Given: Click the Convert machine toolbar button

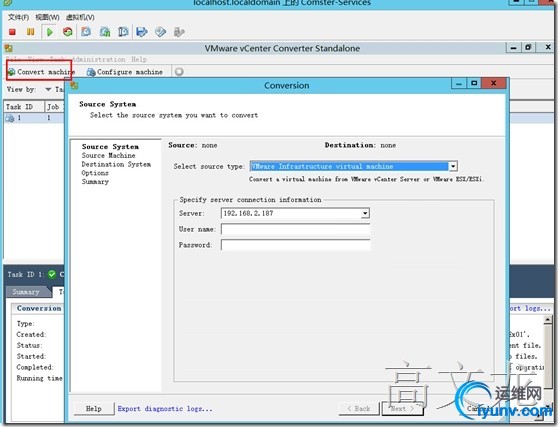Looking at the screenshot, I should (x=41, y=72).
